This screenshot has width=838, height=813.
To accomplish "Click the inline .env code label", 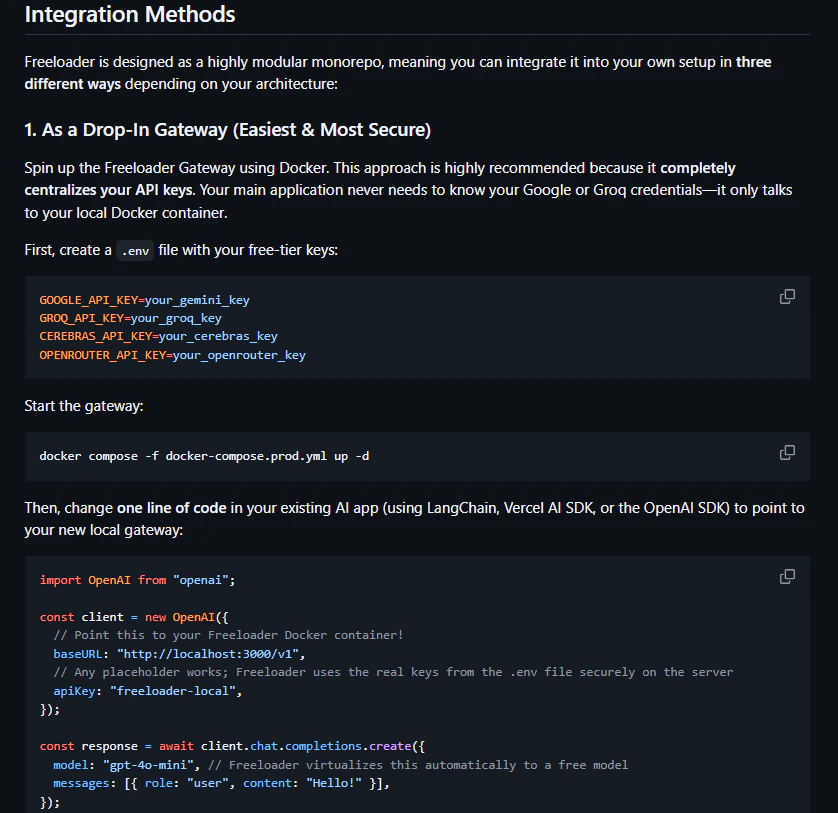I will click(135, 251).
